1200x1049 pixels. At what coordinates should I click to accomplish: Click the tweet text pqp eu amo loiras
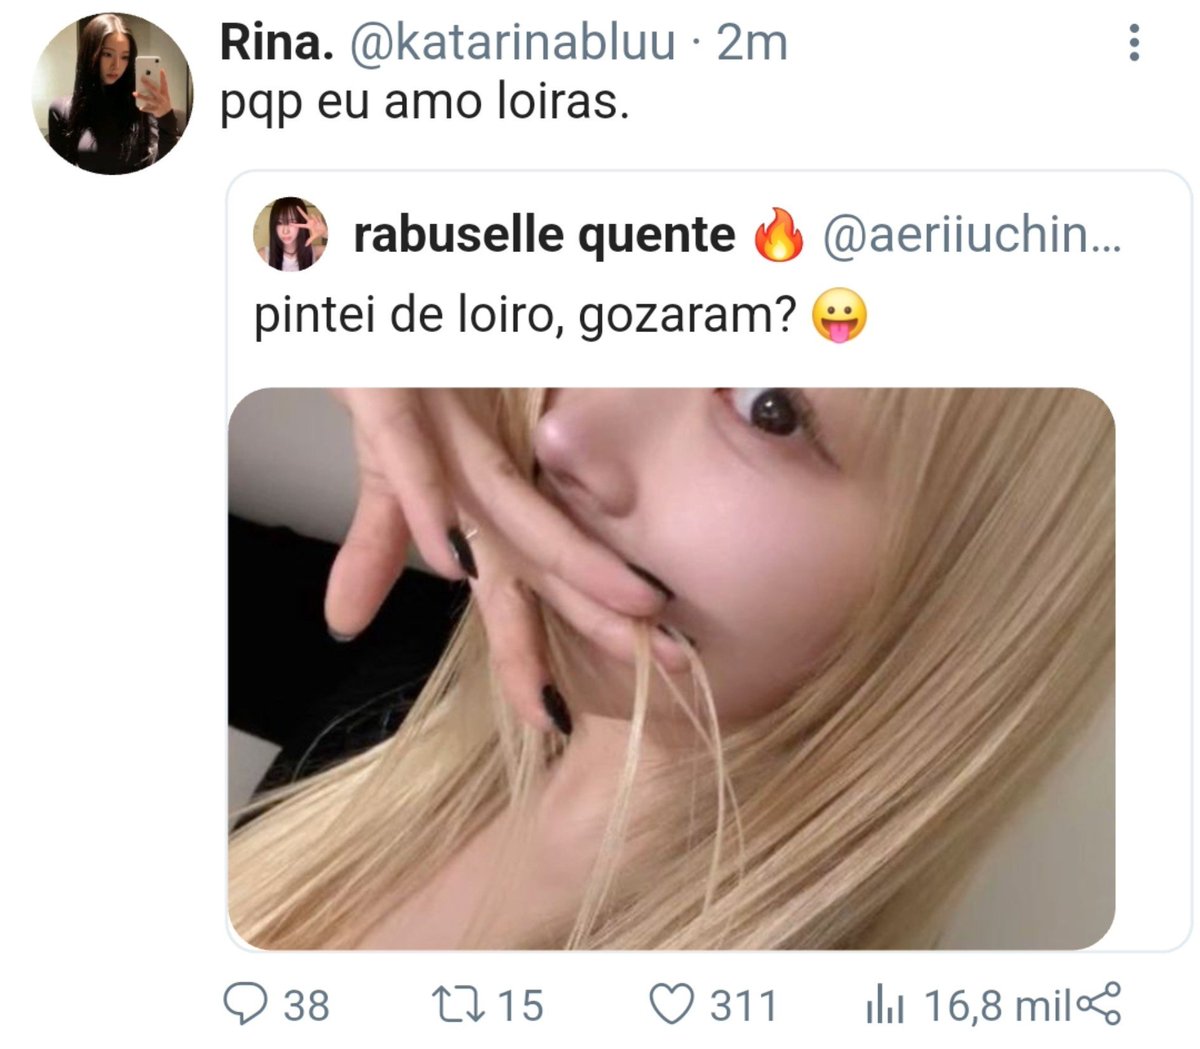point(425,103)
